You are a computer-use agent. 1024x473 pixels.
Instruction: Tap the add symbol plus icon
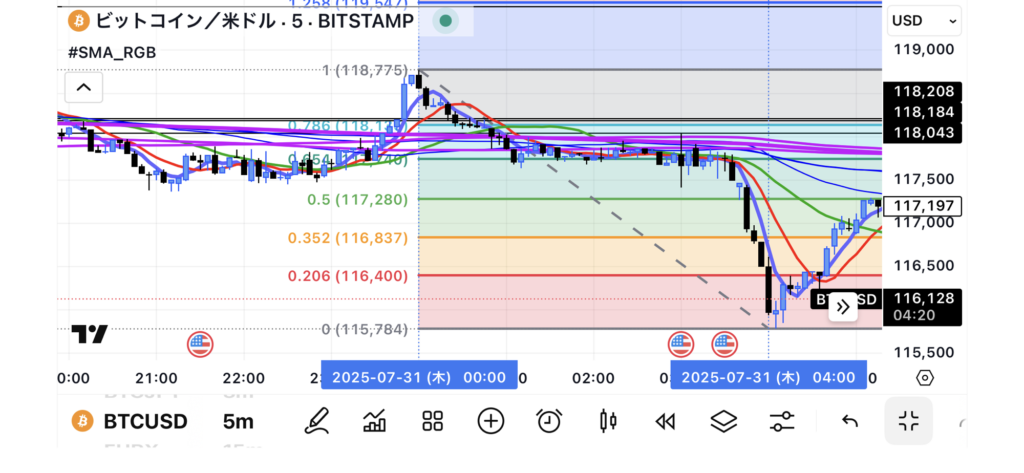point(490,421)
